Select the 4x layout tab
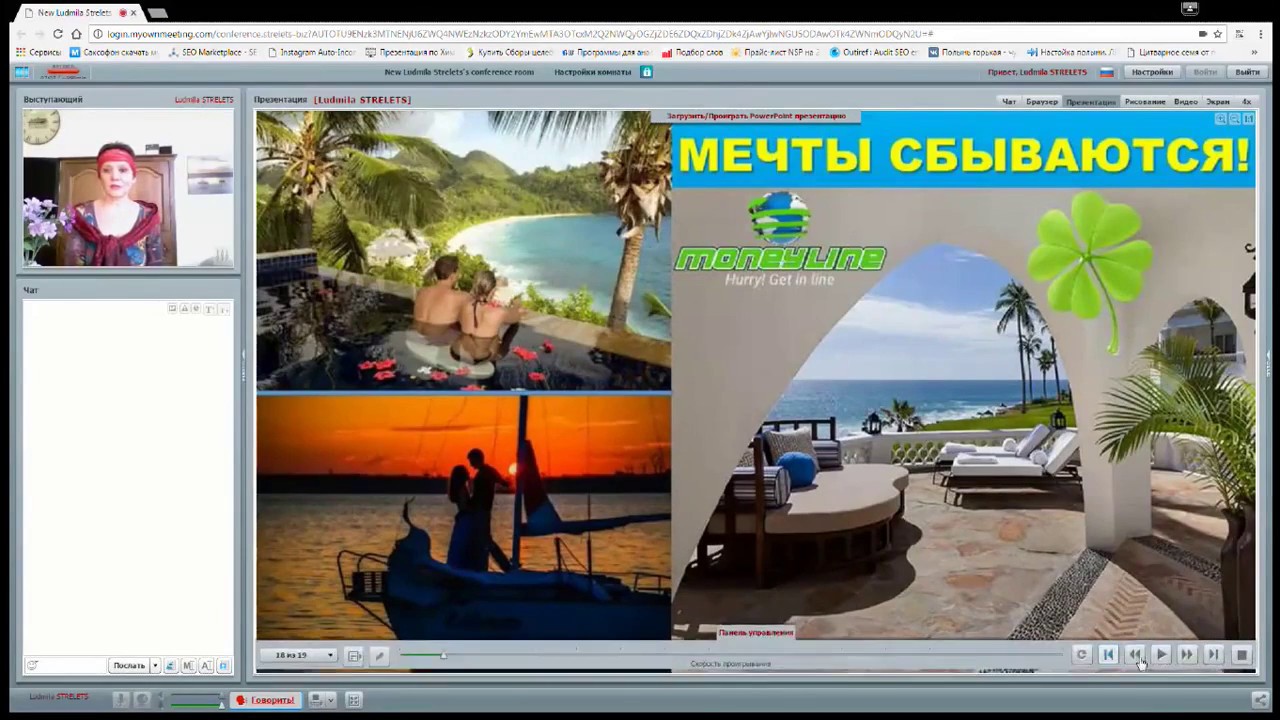 1247,102
